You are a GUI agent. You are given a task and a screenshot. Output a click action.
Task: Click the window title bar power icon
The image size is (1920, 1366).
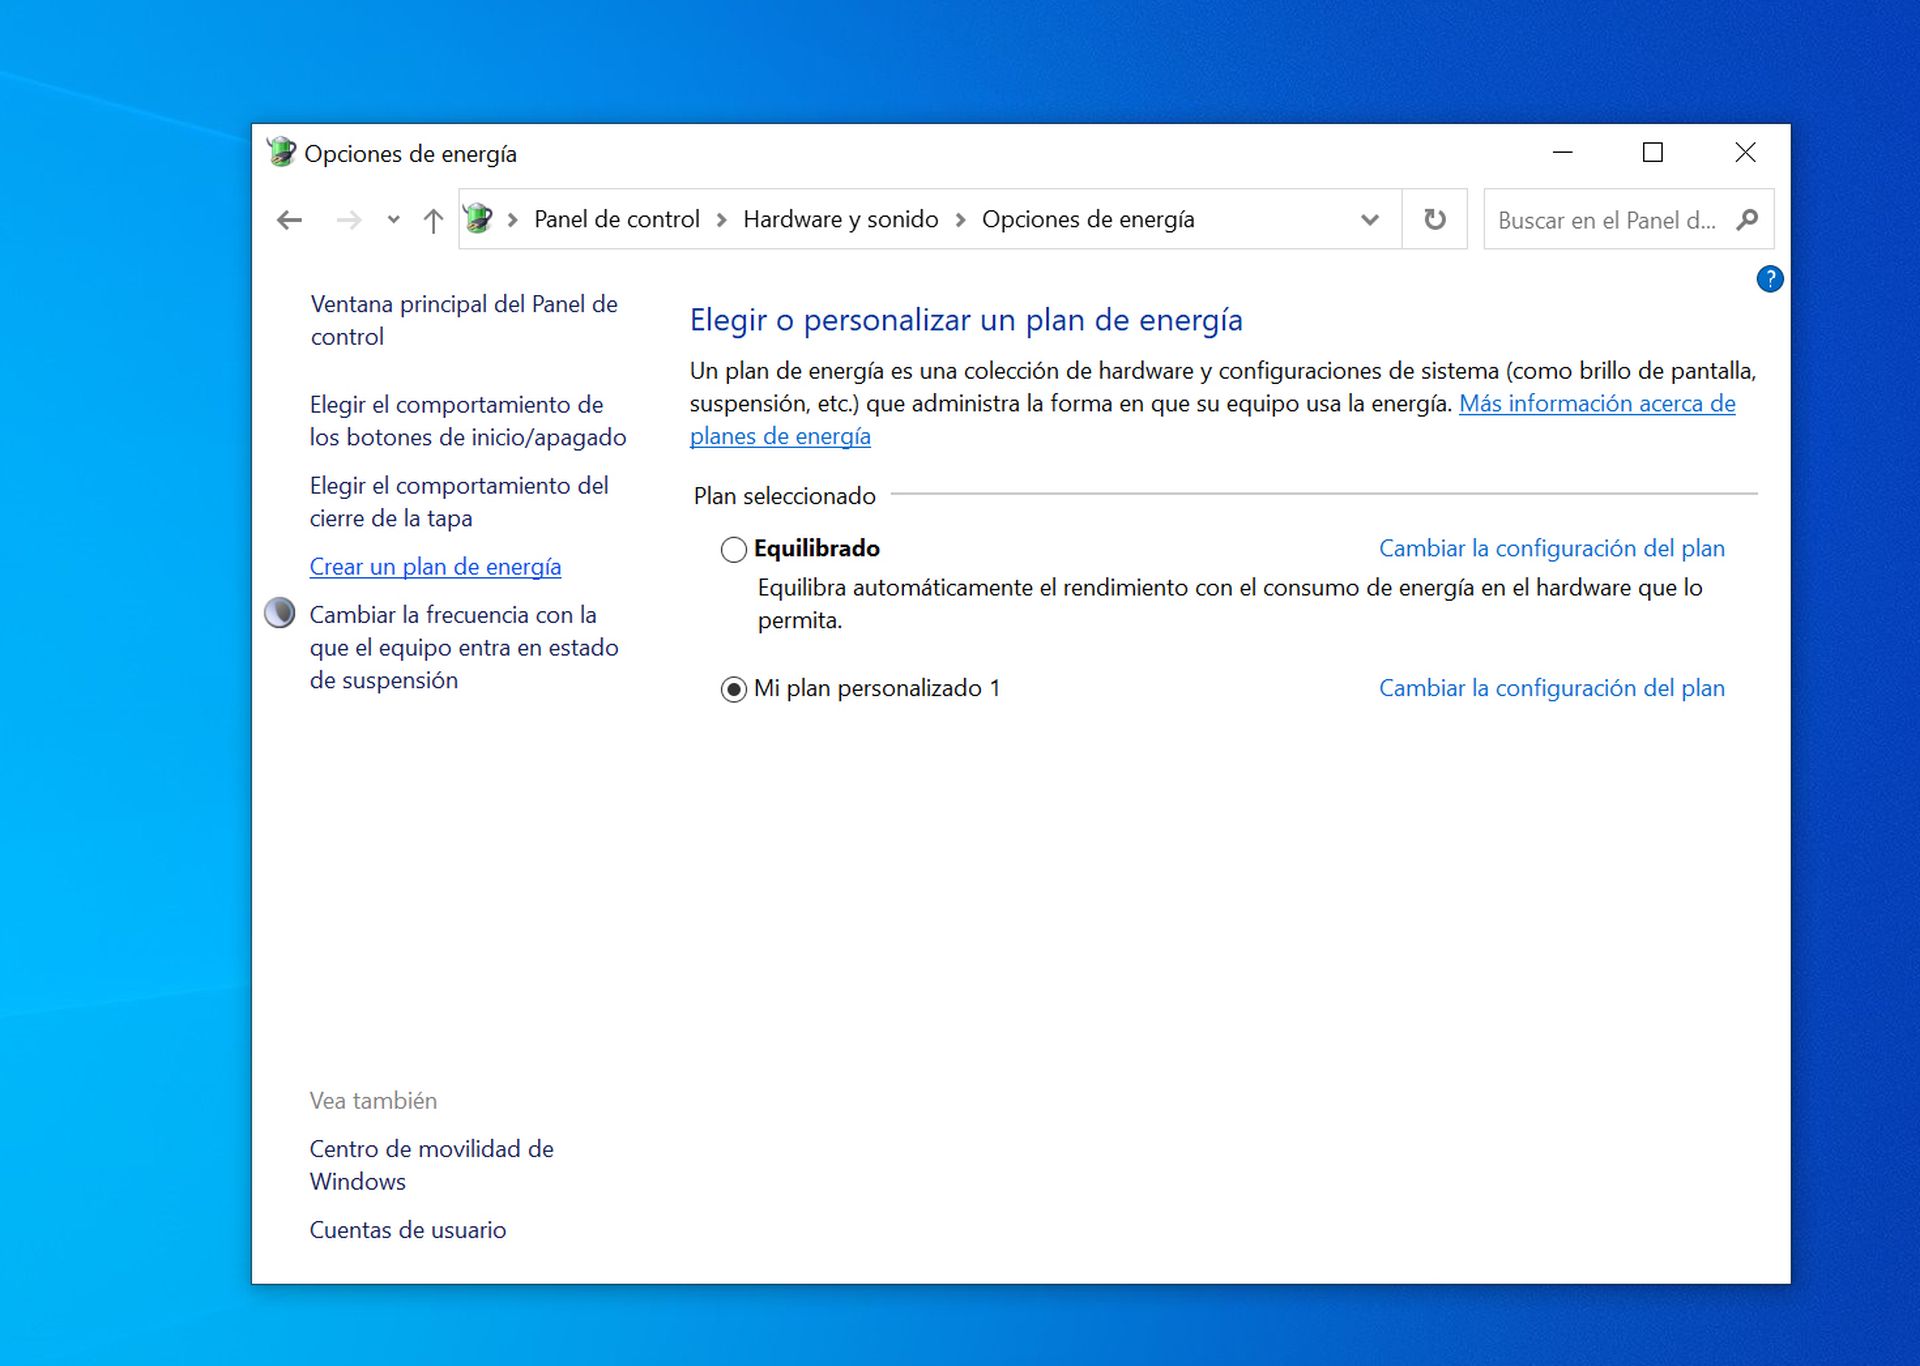[x=281, y=152]
